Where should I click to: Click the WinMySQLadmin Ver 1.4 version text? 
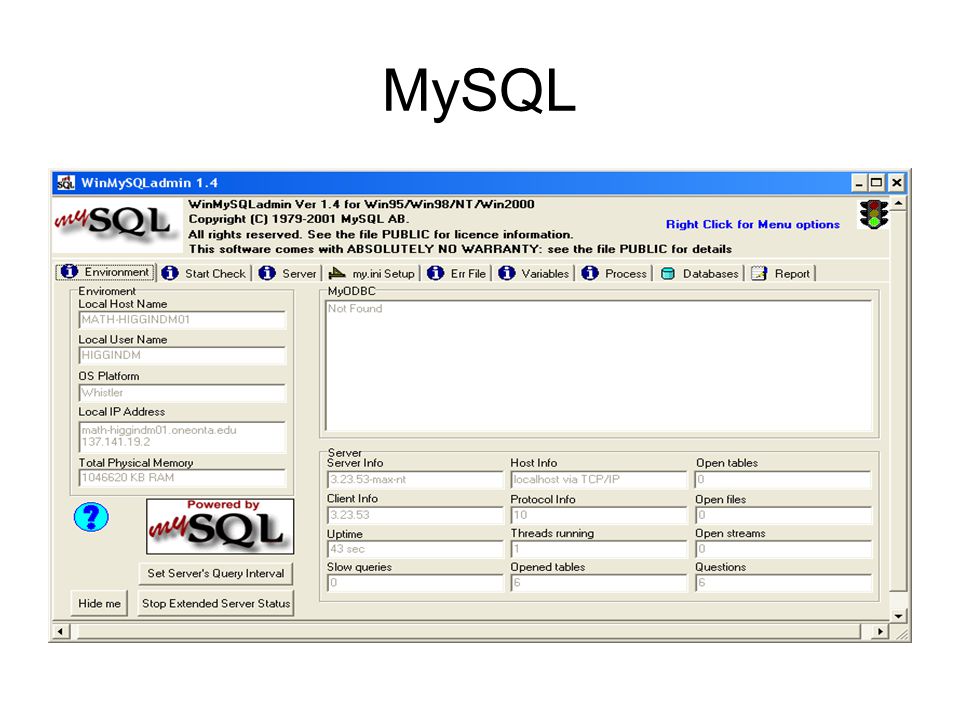coord(361,204)
